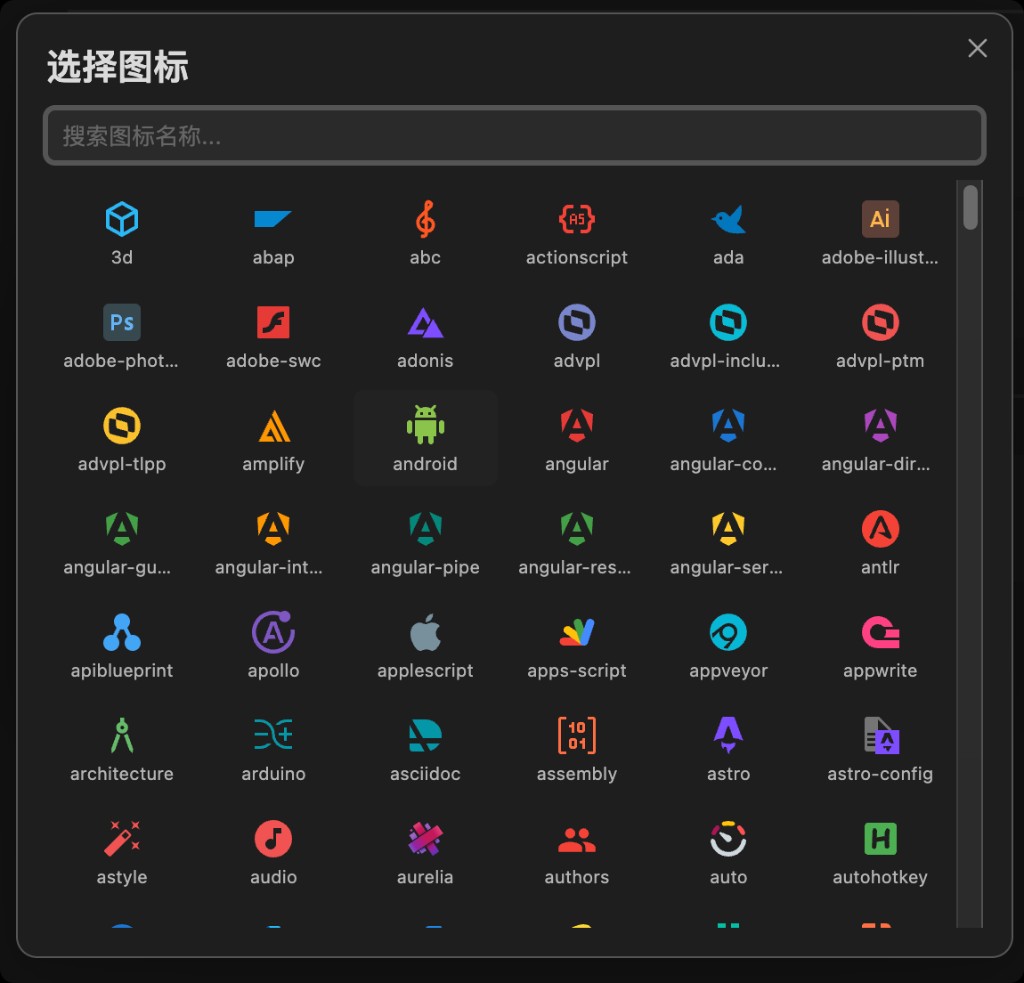The height and width of the screenshot is (983, 1024).
Task: Choose the adobe-swc flash icon
Action: tap(273, 322)
